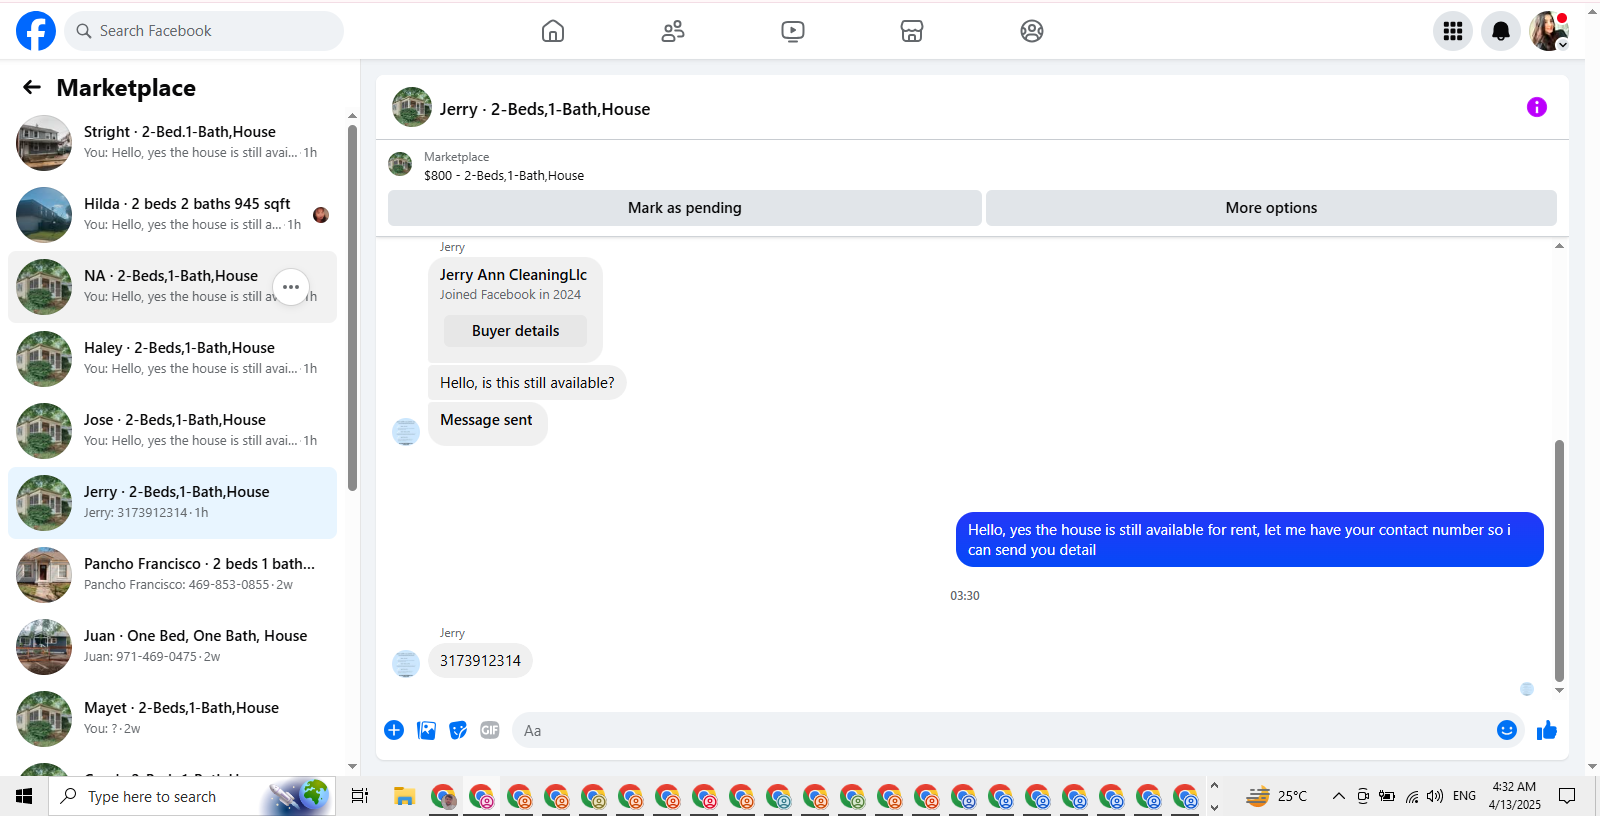Go back from Marketplace inbox

(x=32, y=88)
